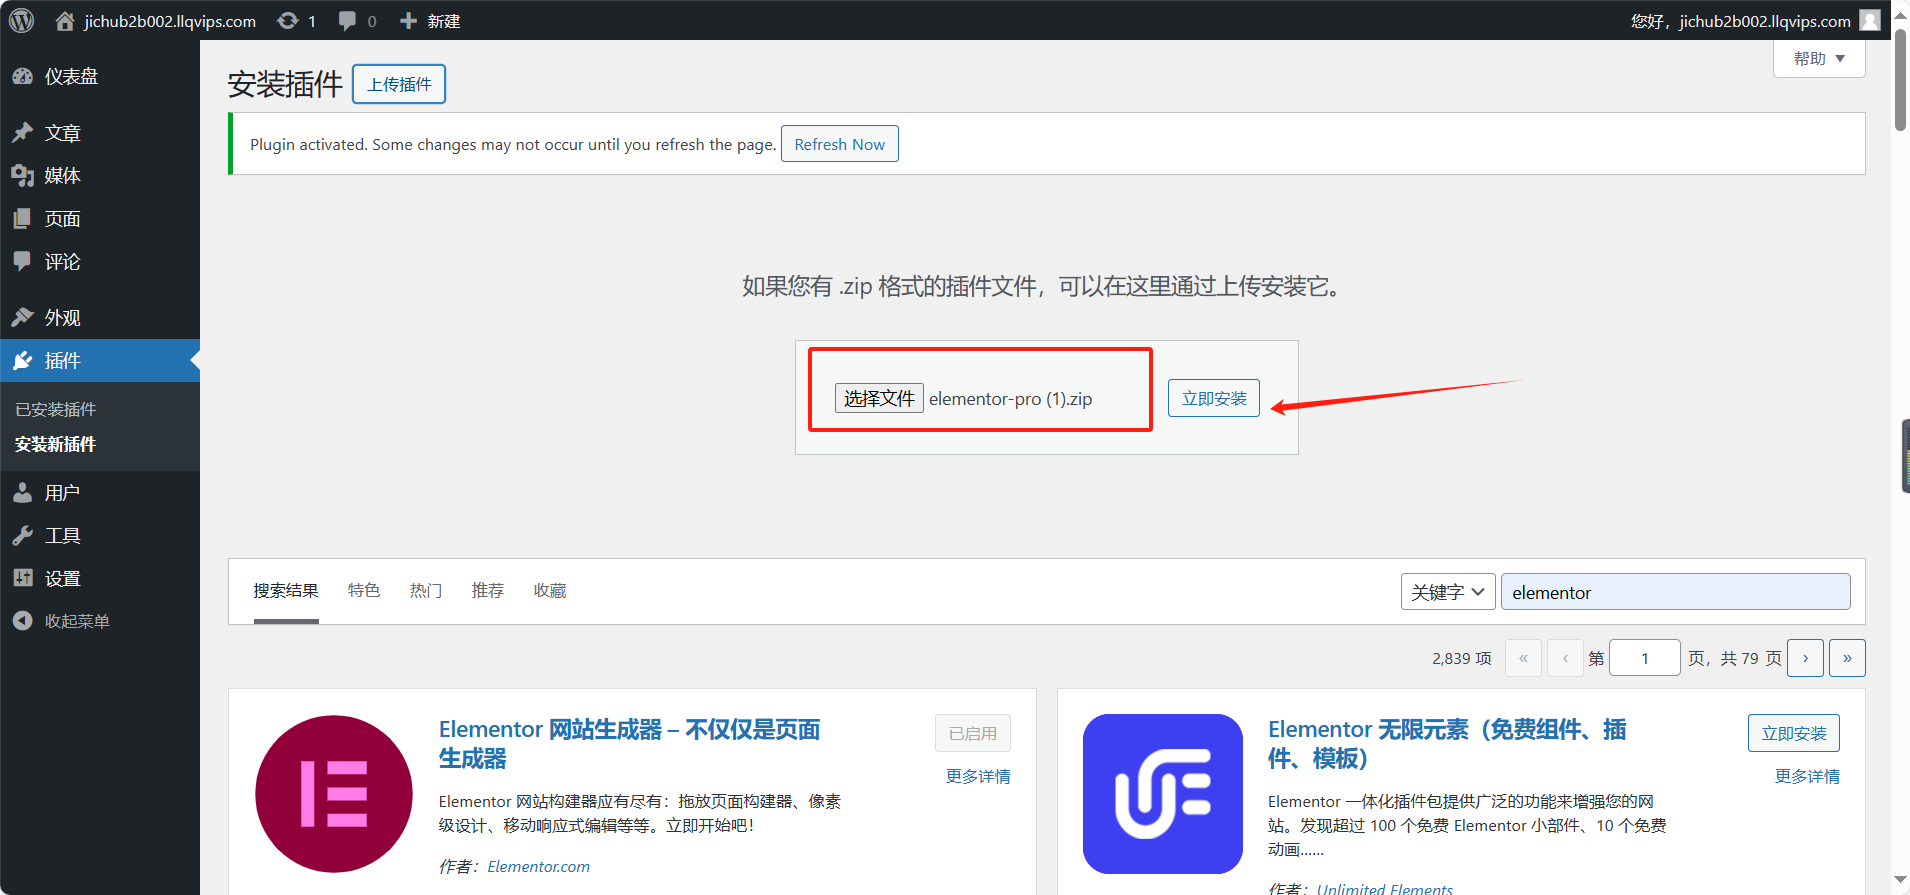The image size is (1910, 895).
Task: Click the 工具 wrench icon
Action: point(23,535)
